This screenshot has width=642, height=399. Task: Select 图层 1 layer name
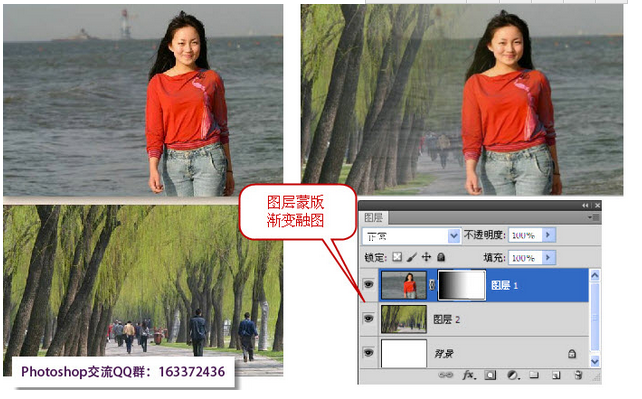(x=504, y=285)
